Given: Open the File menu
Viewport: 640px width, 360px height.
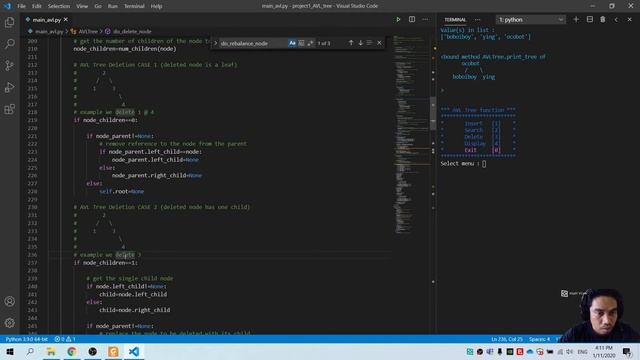Looking at the screenshot, I should (21, 6).
